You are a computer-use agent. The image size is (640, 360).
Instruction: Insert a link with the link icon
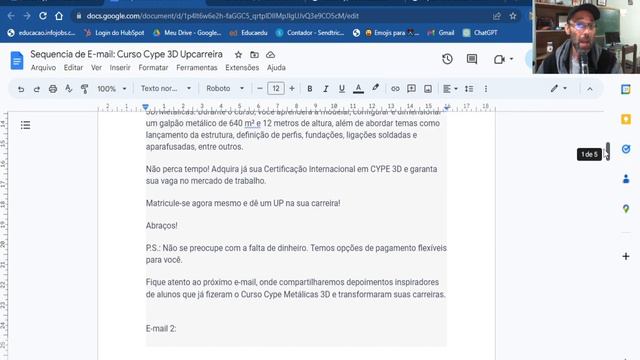coord(395,89)
